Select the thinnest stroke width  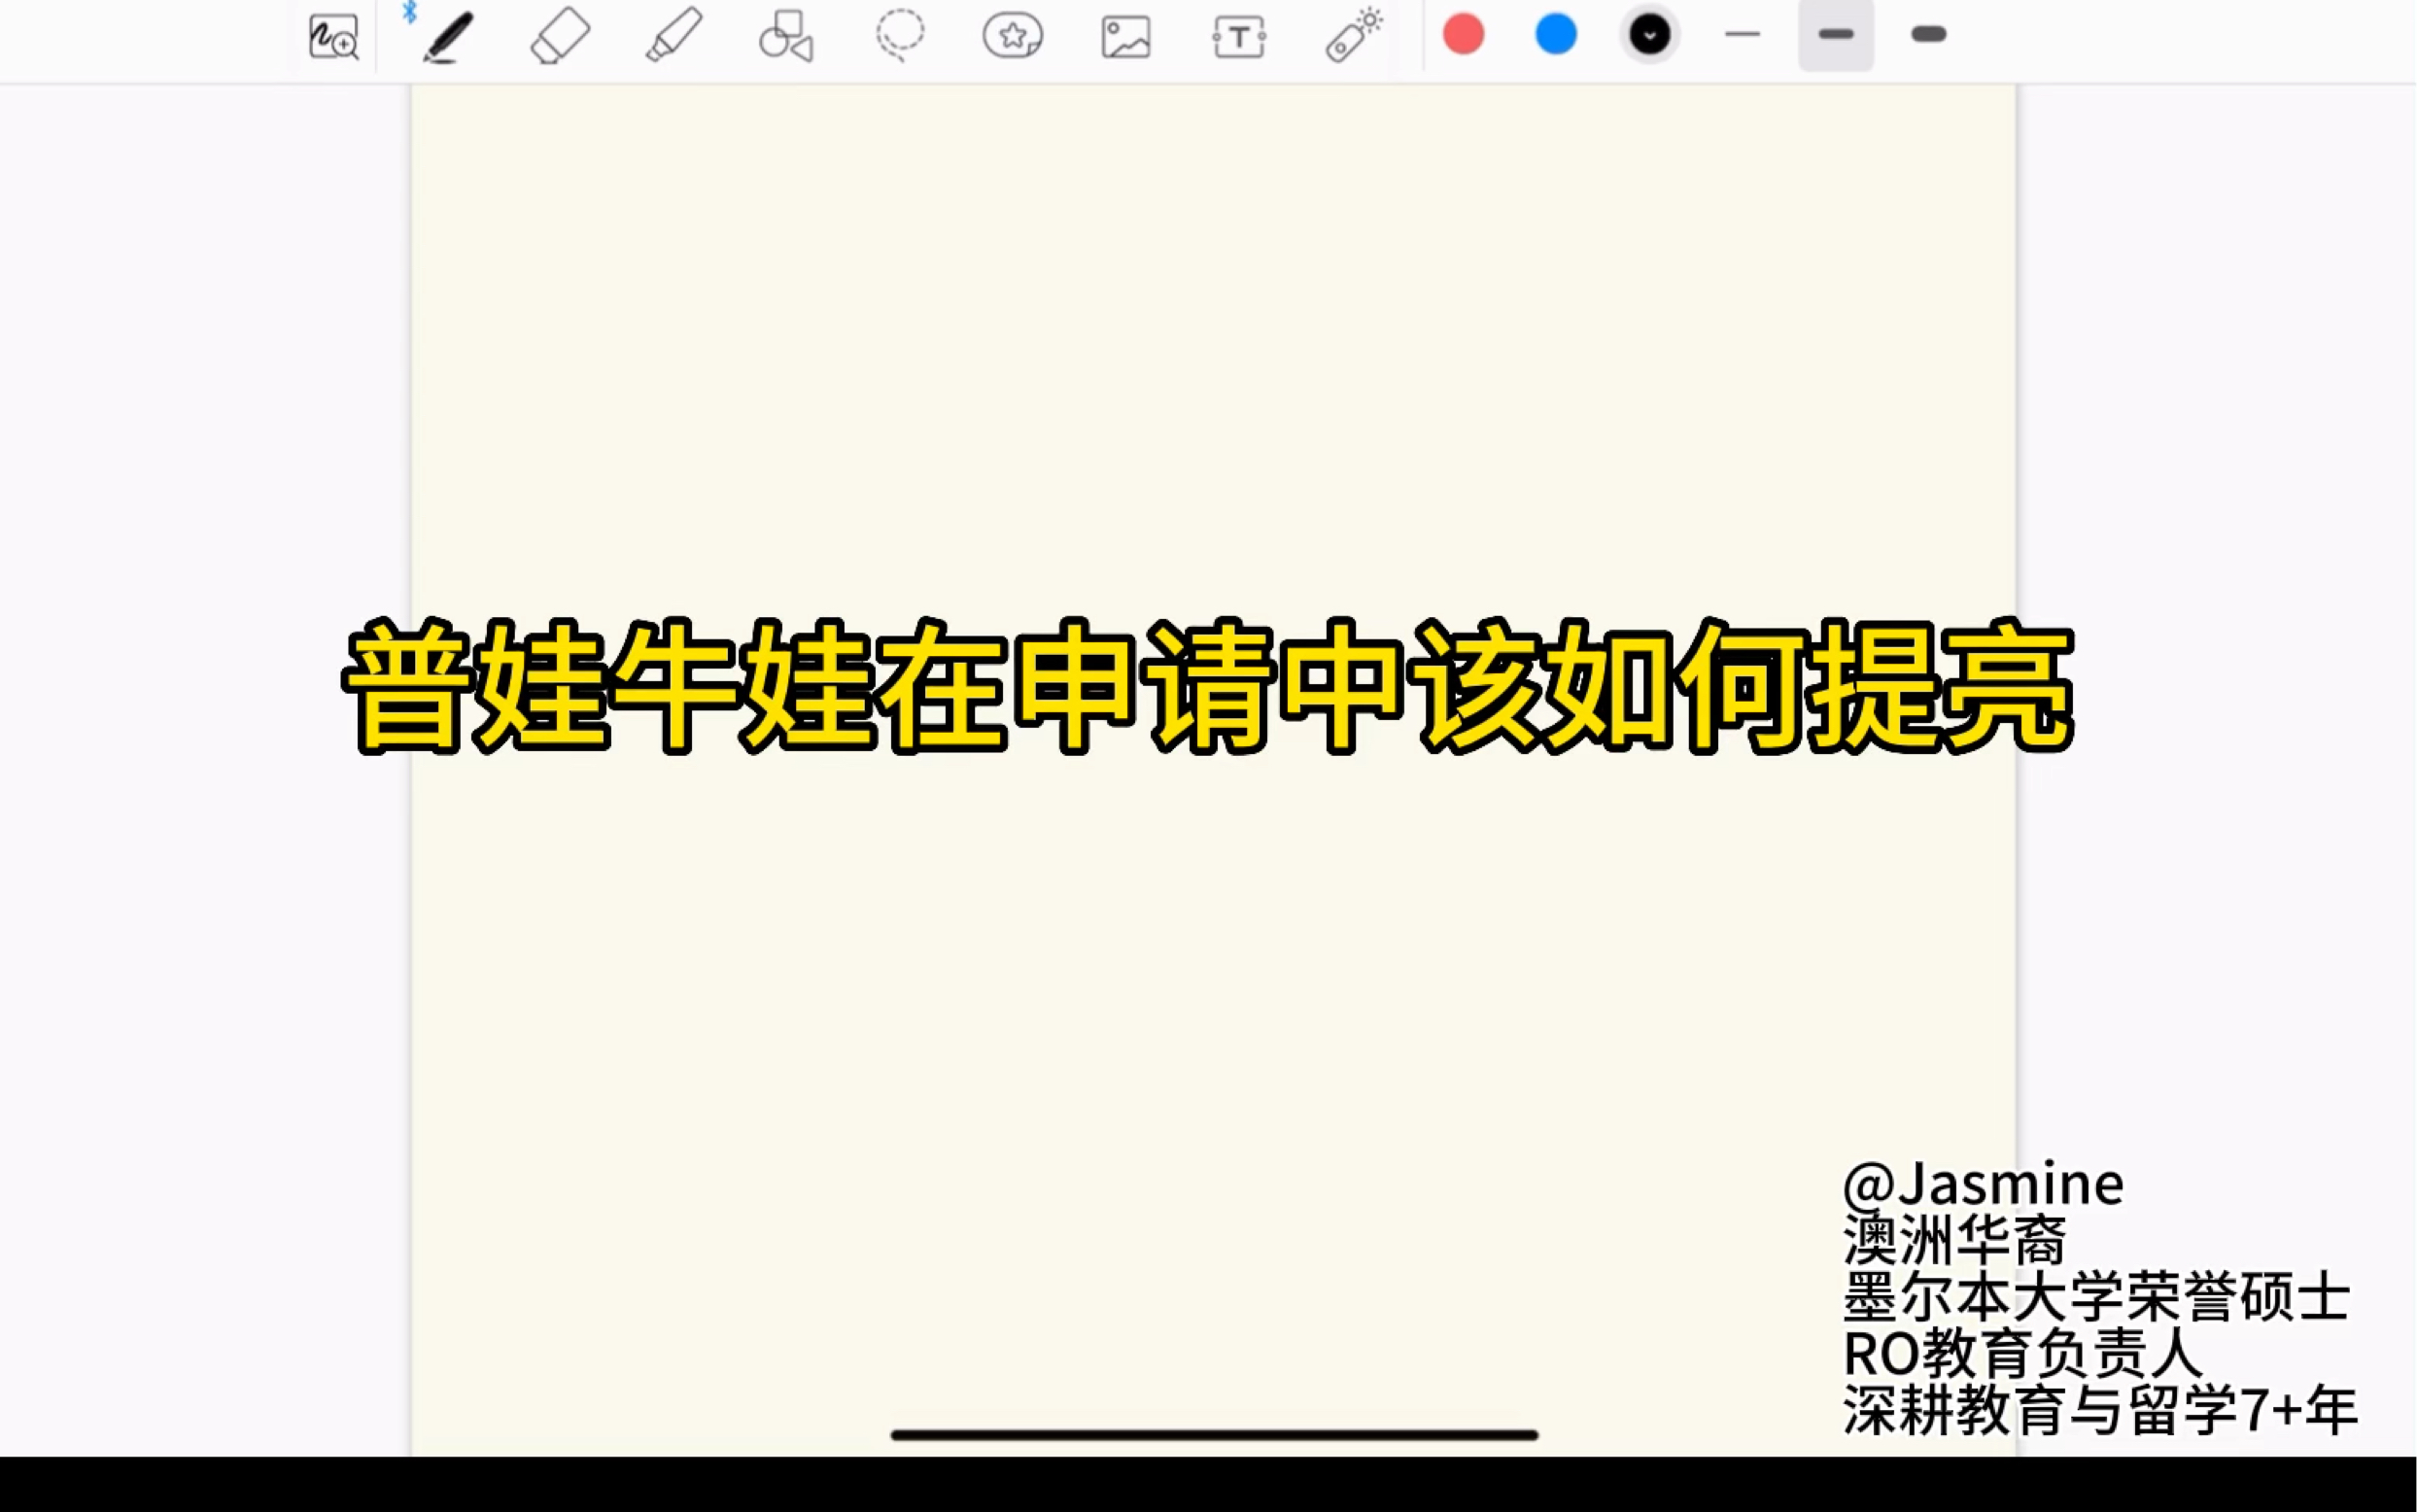point(1742,35)
